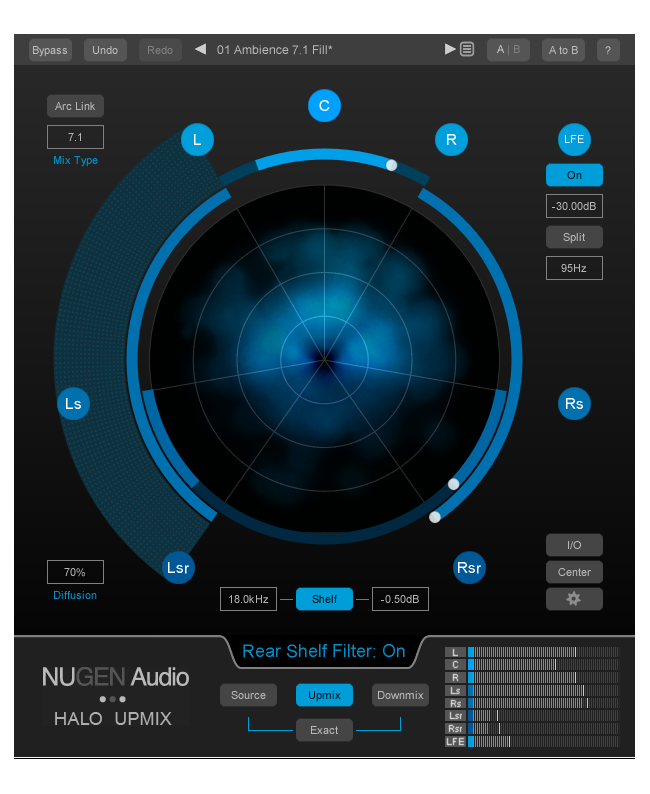Click the front arc handle near R
Image resolution: width=650 pixels, height=794 pixels.
[391, 165]
